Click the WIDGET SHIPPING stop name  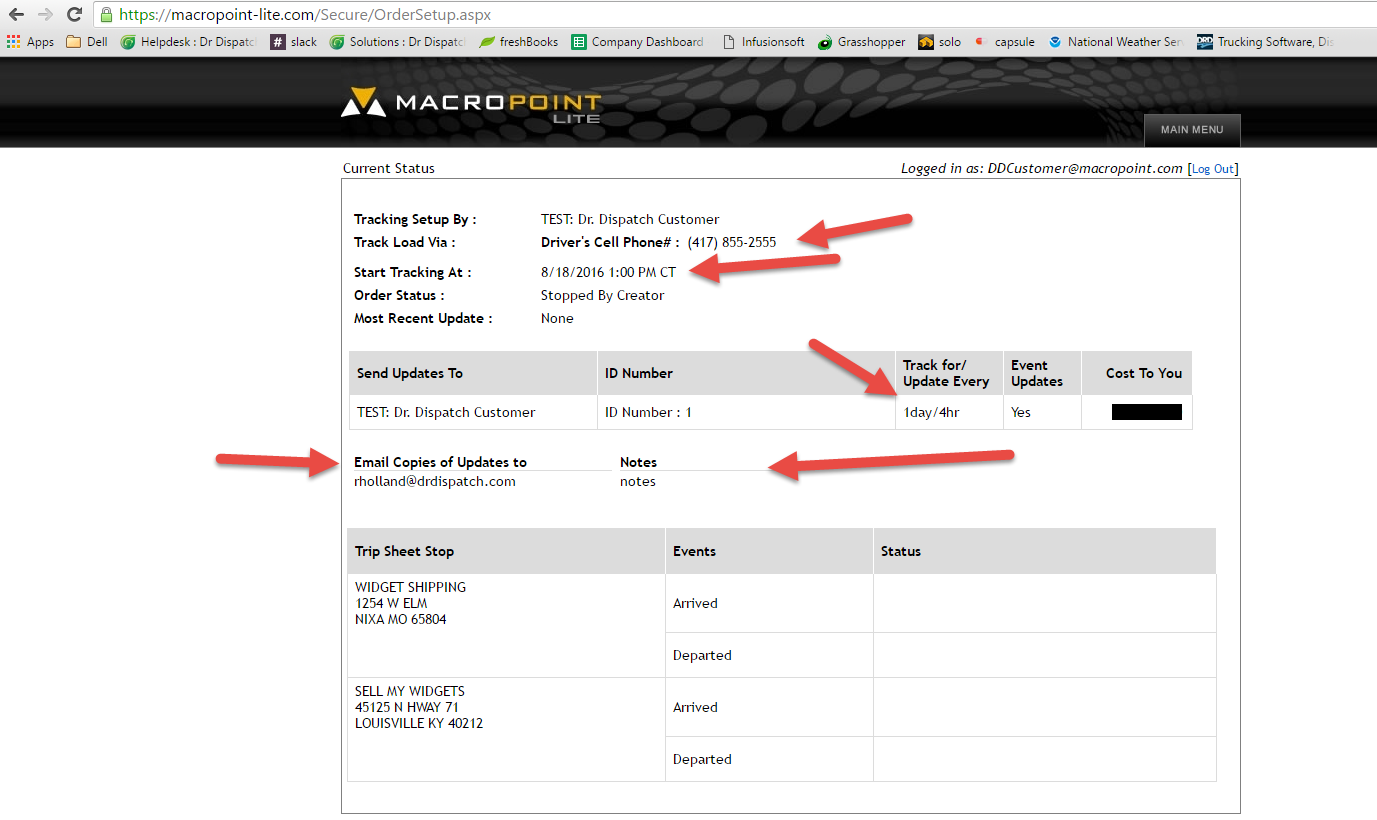[x=410, y=587]
